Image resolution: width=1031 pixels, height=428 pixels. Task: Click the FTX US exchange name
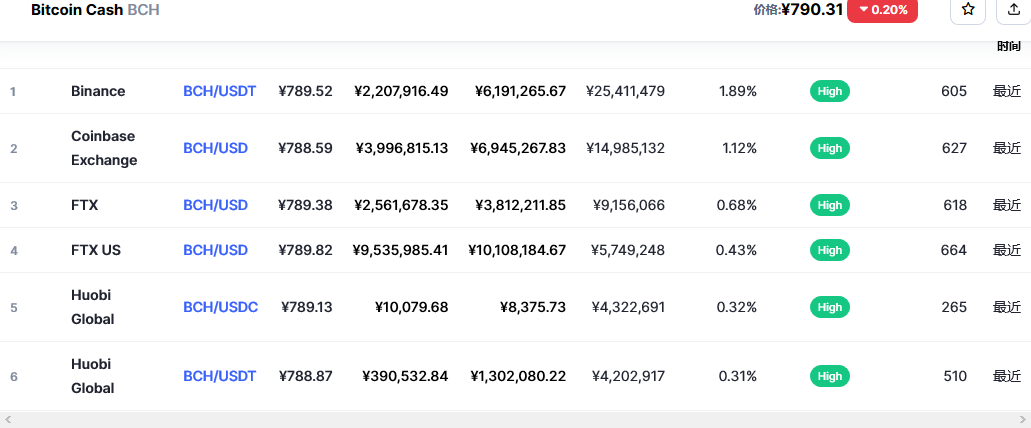(96, 250)
